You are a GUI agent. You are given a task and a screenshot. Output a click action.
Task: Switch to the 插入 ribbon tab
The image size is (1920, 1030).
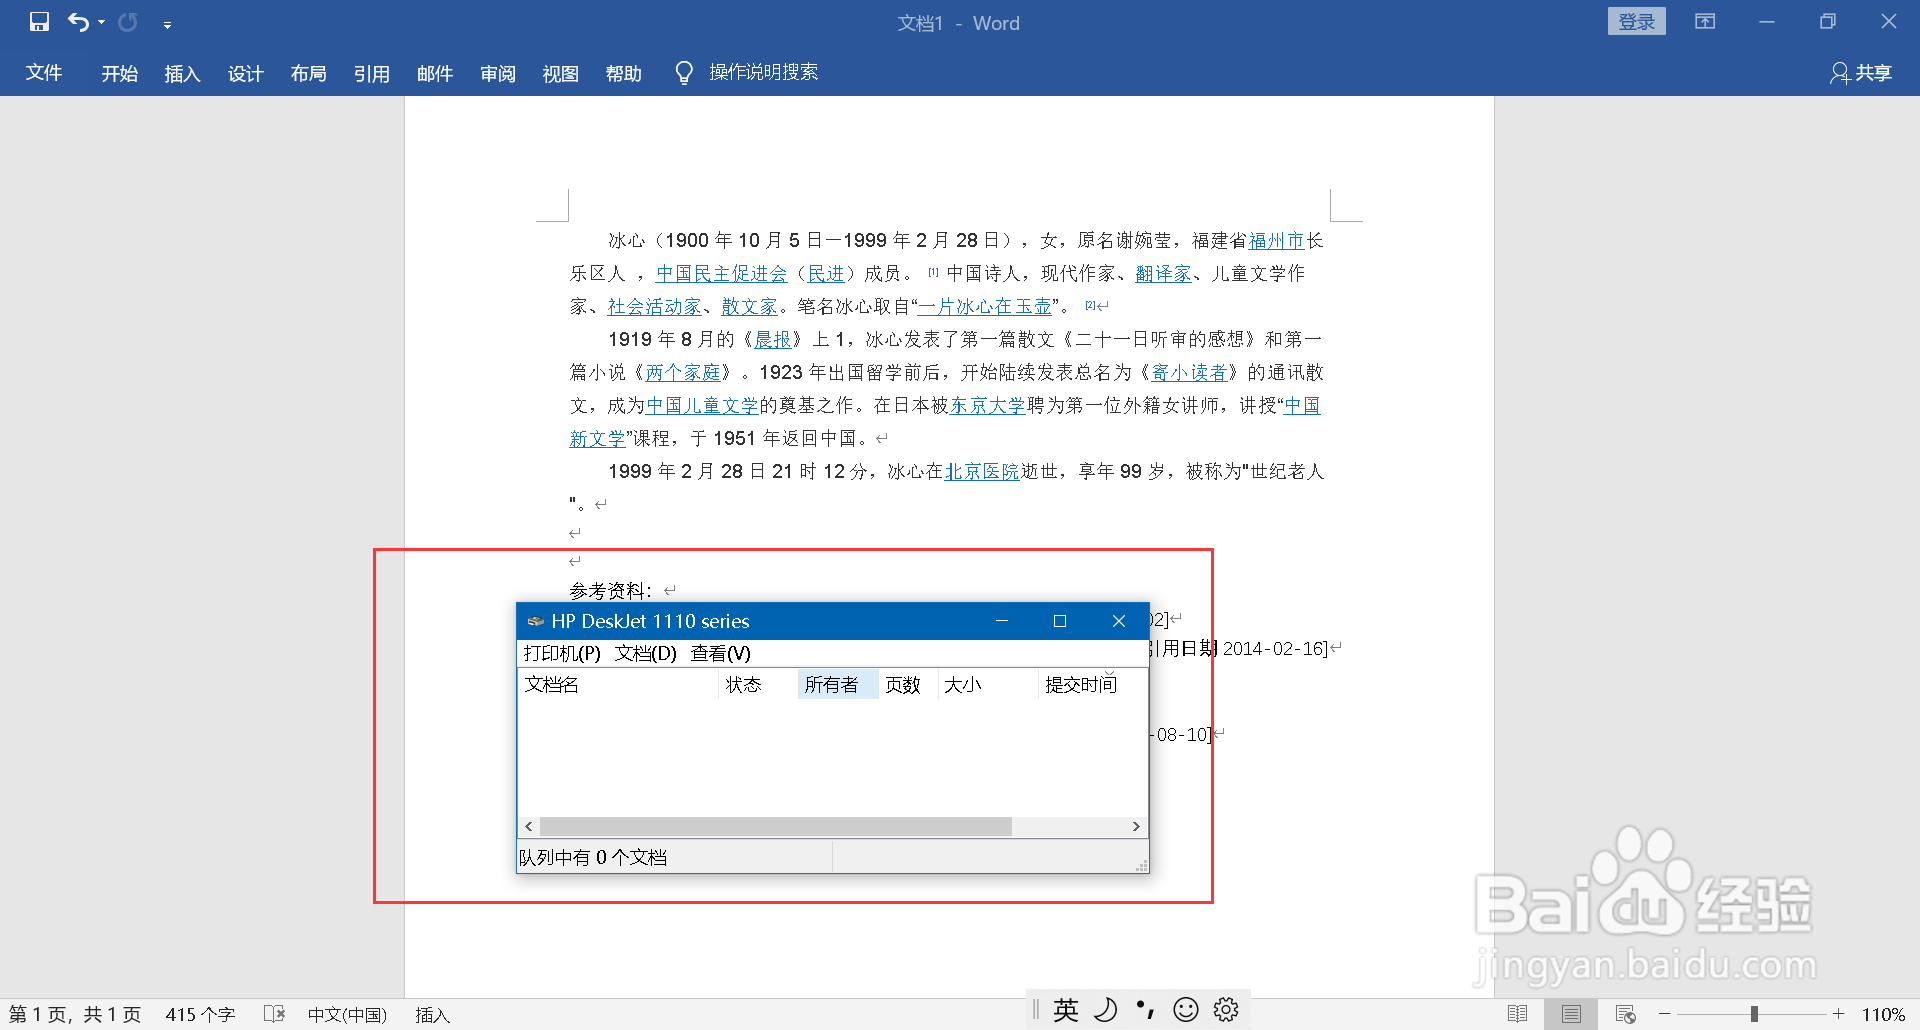(x=183, y=73)
